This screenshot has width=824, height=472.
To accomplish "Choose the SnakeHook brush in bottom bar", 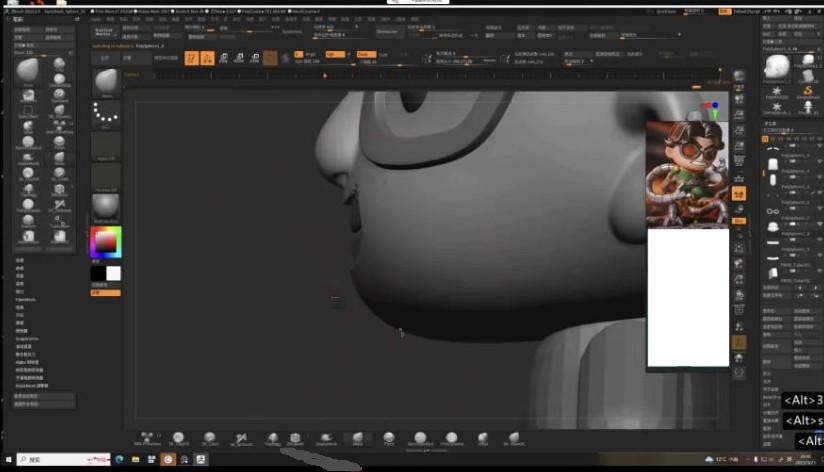I will (x=327, y=439).
